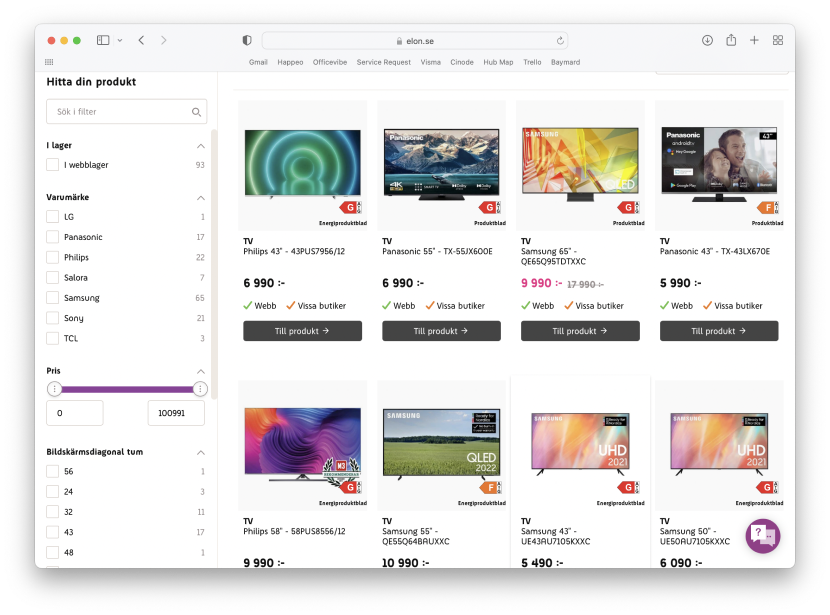Toggle the Safari sidebar icon
The image size is (830, 615).
click(x=103, y=40)
